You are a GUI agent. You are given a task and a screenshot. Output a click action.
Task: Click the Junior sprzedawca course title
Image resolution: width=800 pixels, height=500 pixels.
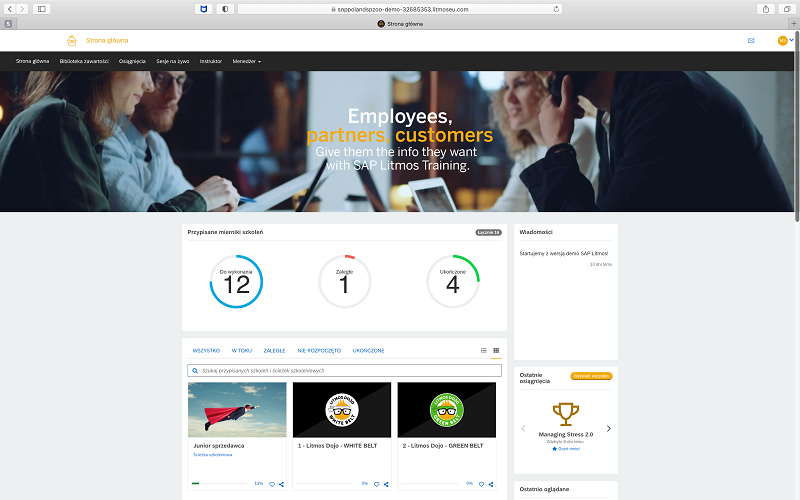(x=219, y=446)
